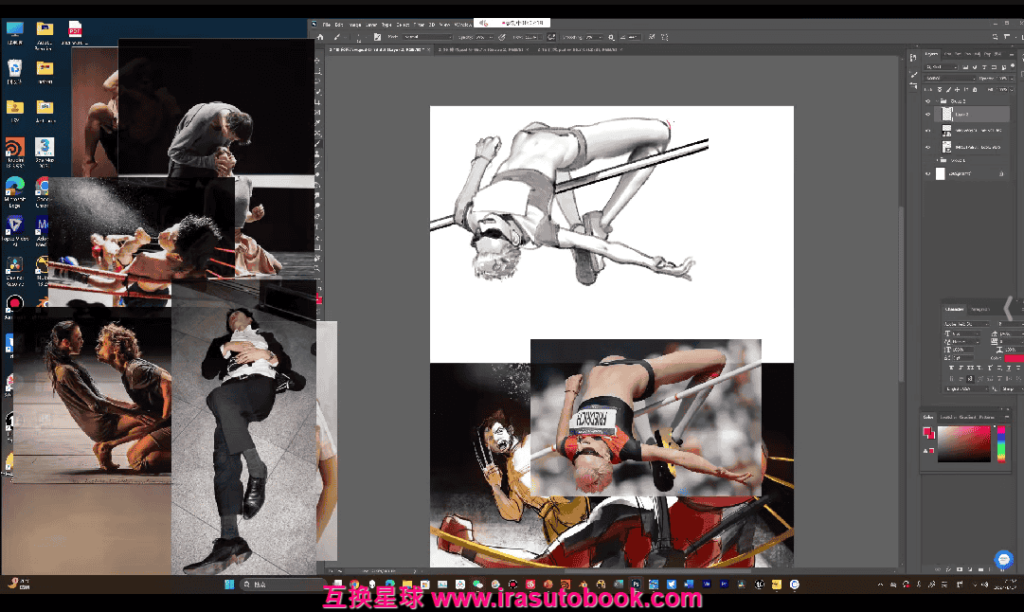Viewport: 1024px width, 612px height.
Task: Switch to the second document tab
Action: (482, 50)
